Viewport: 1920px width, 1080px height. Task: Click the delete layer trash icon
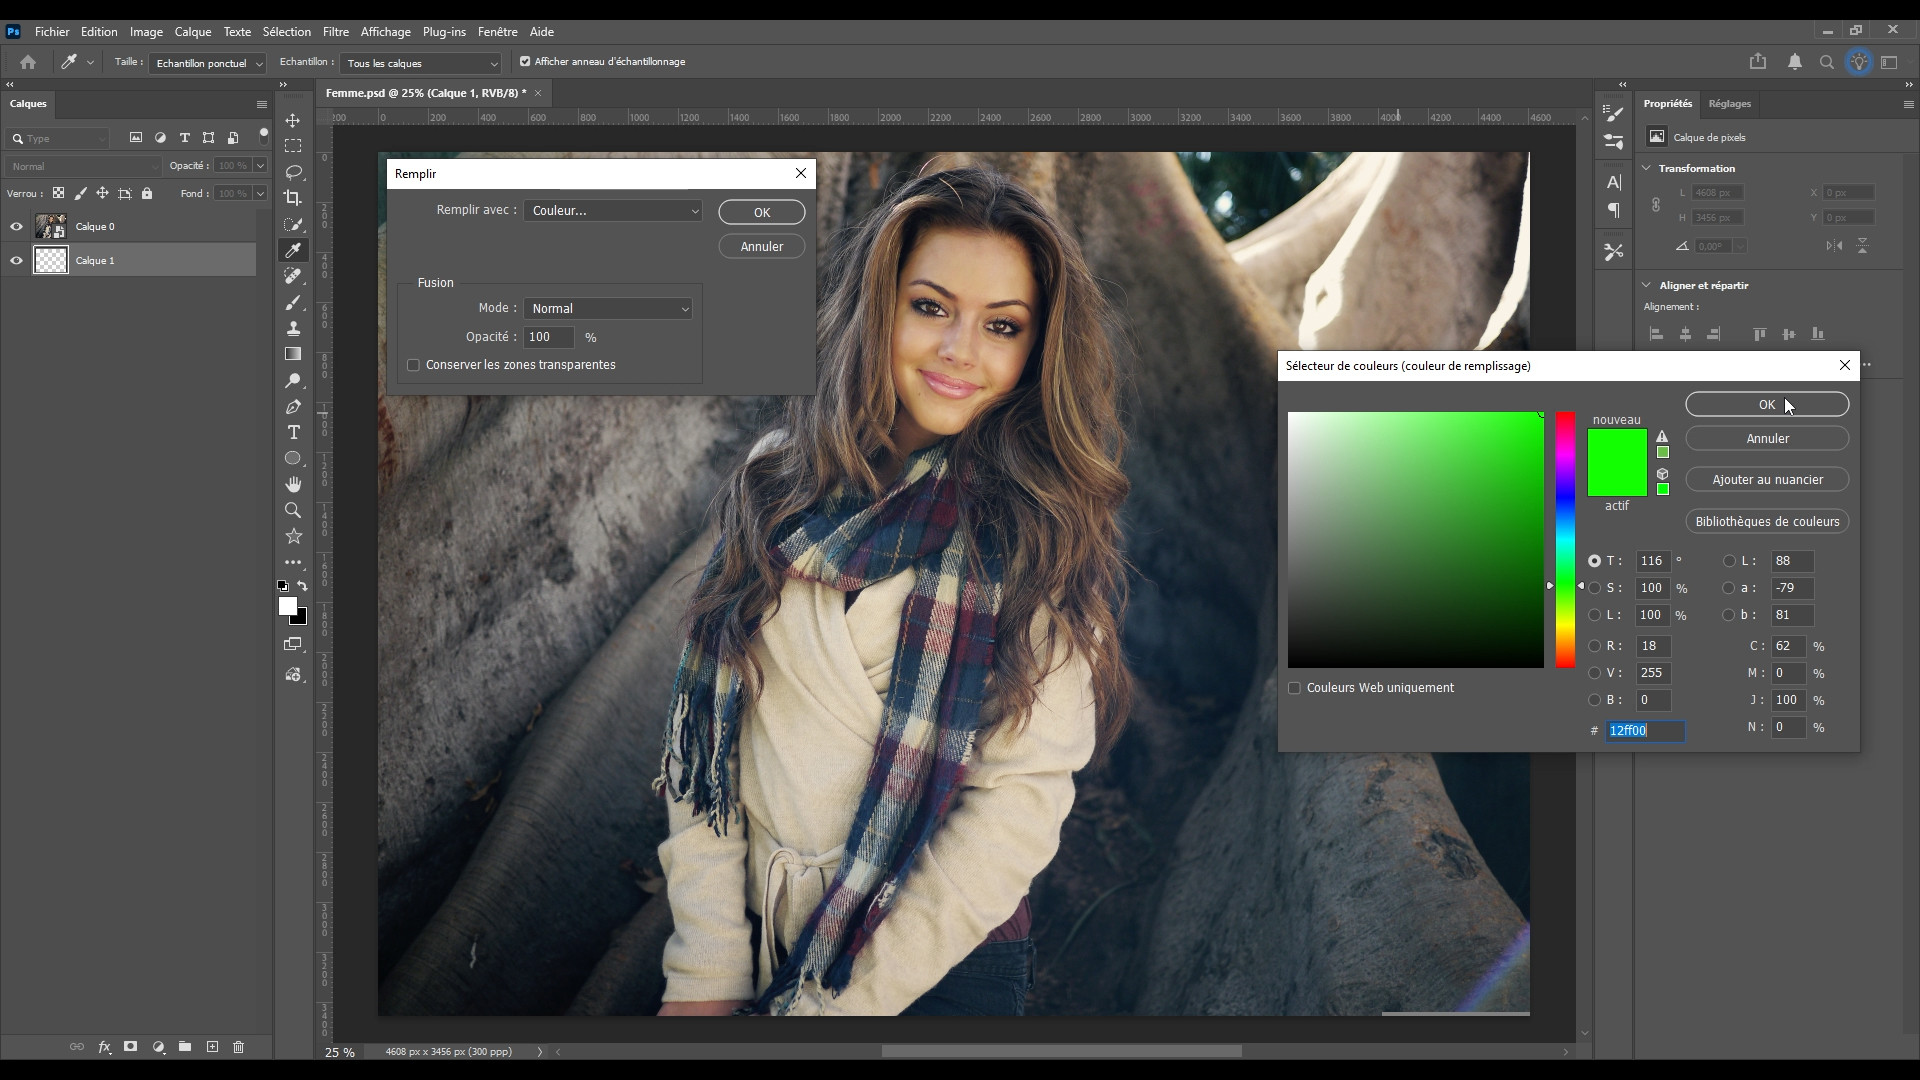tap(239, 1047)
